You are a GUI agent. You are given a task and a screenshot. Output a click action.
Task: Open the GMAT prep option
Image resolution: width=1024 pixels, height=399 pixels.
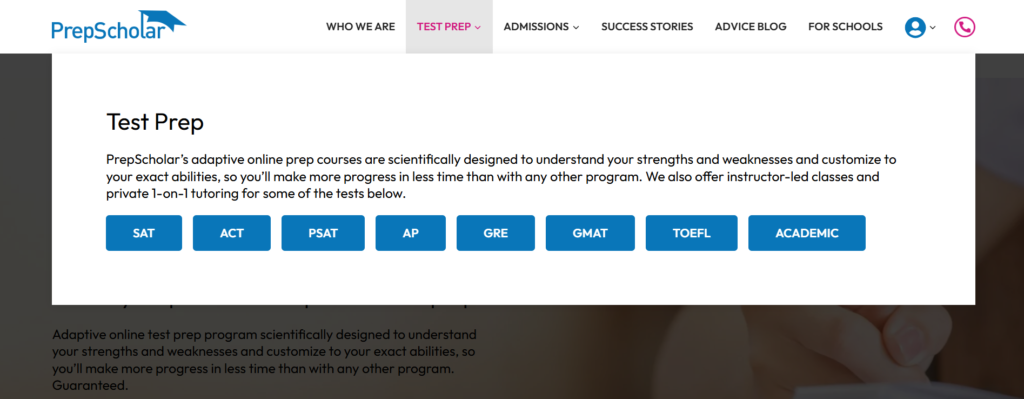(x=590, y=233)
